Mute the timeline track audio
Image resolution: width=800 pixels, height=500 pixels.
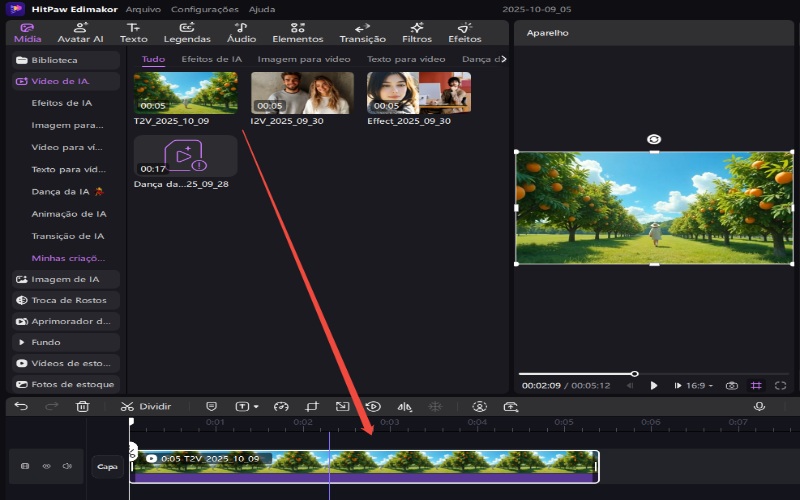coord(67,466)
